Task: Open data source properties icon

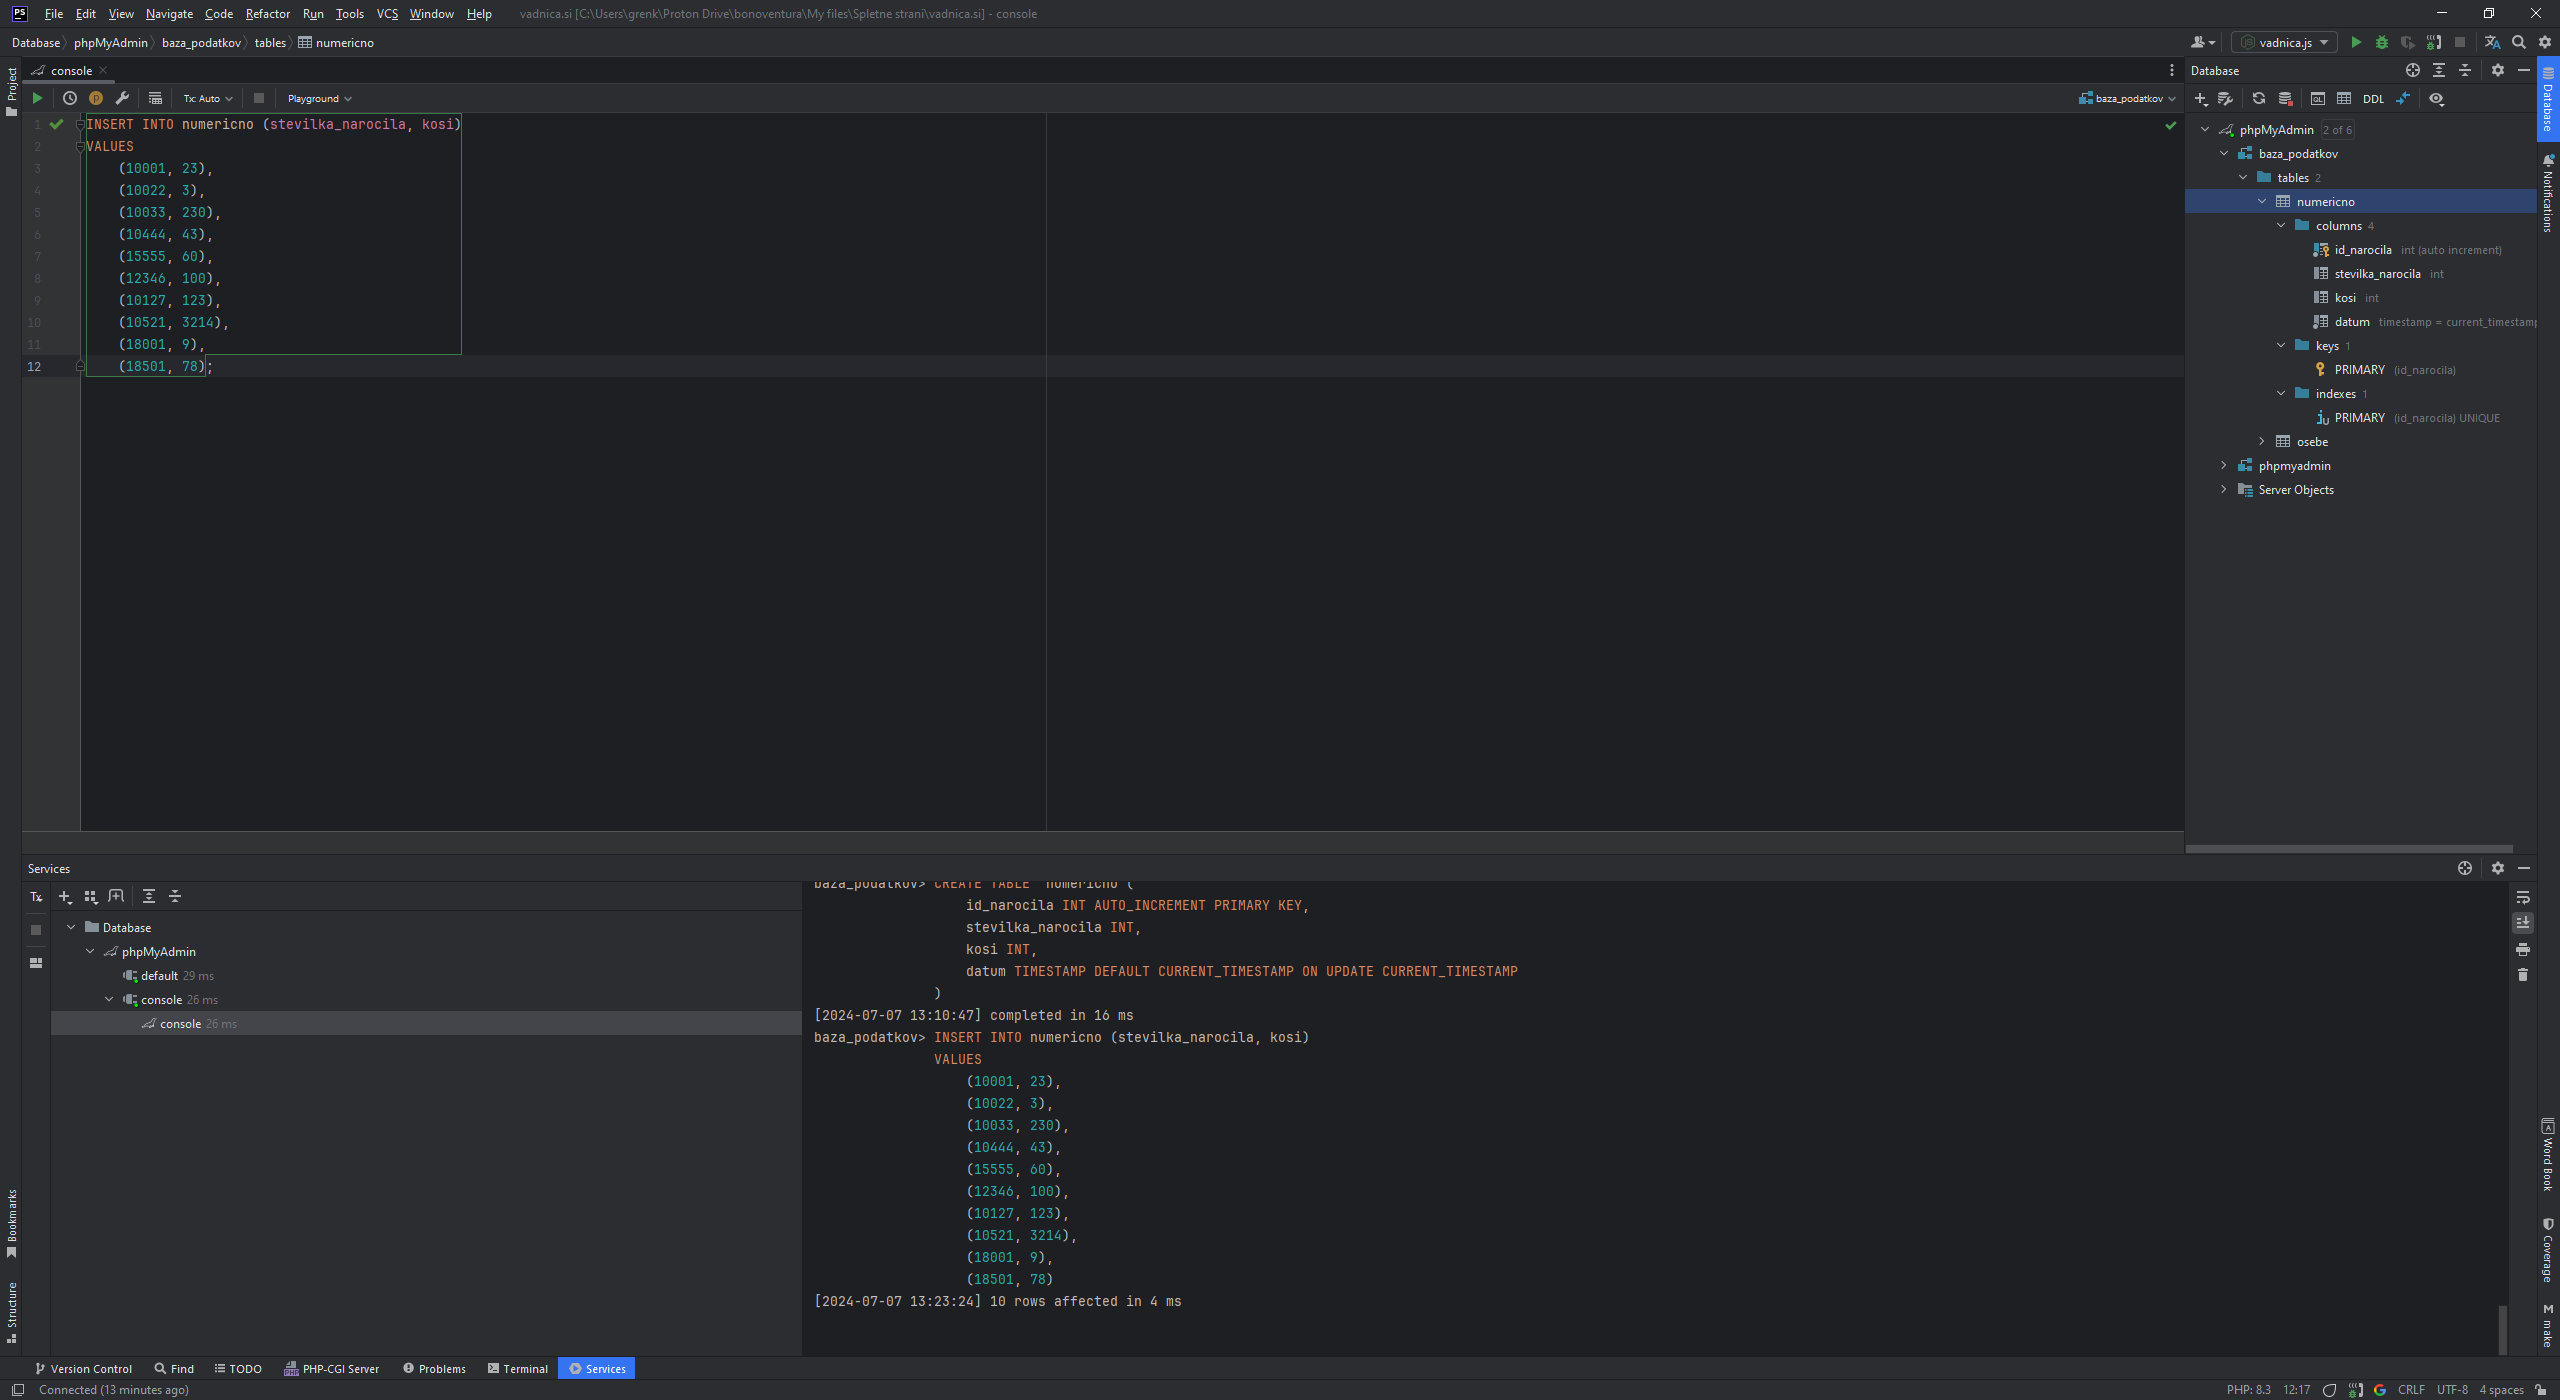Action: coord(2225,98)
